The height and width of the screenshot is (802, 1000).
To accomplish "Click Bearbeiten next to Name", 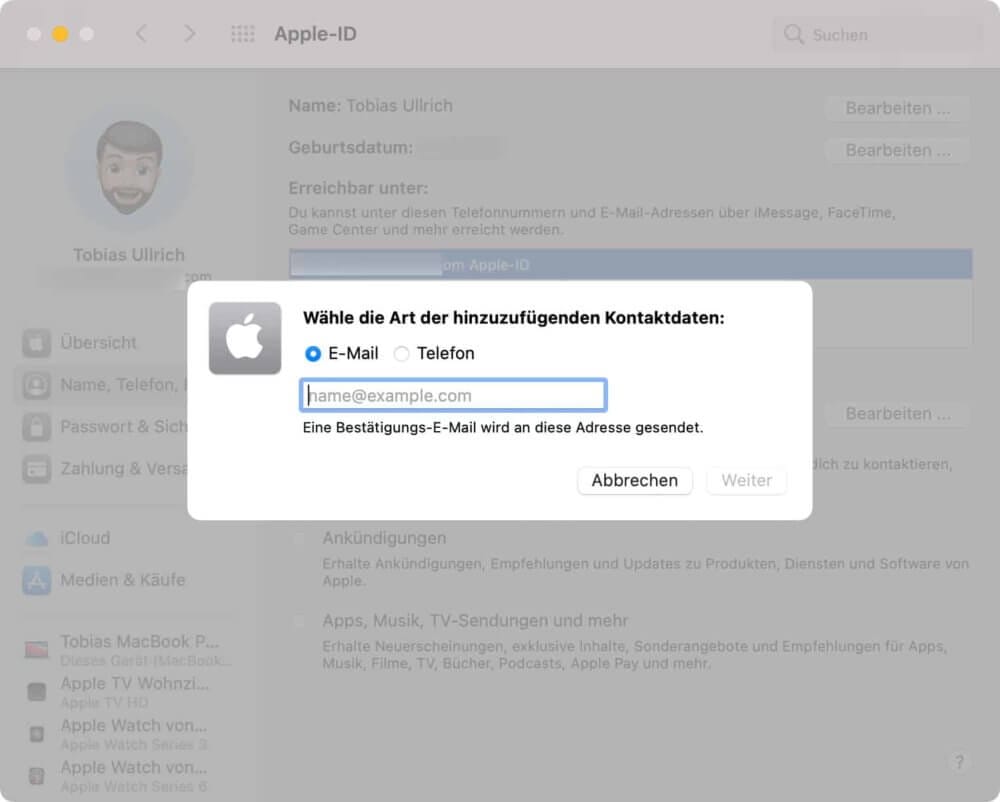I will point(897,108).
